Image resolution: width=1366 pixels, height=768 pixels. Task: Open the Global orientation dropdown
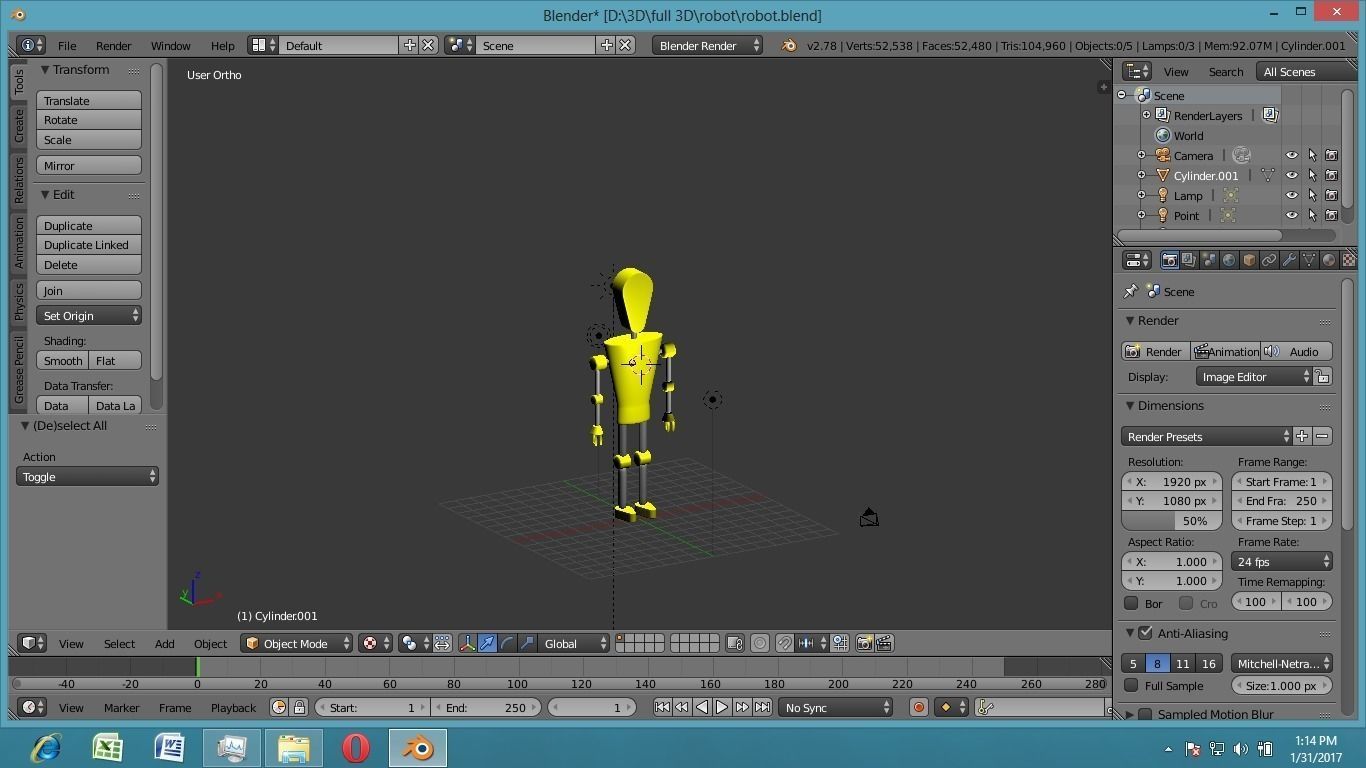coord(574,644)
